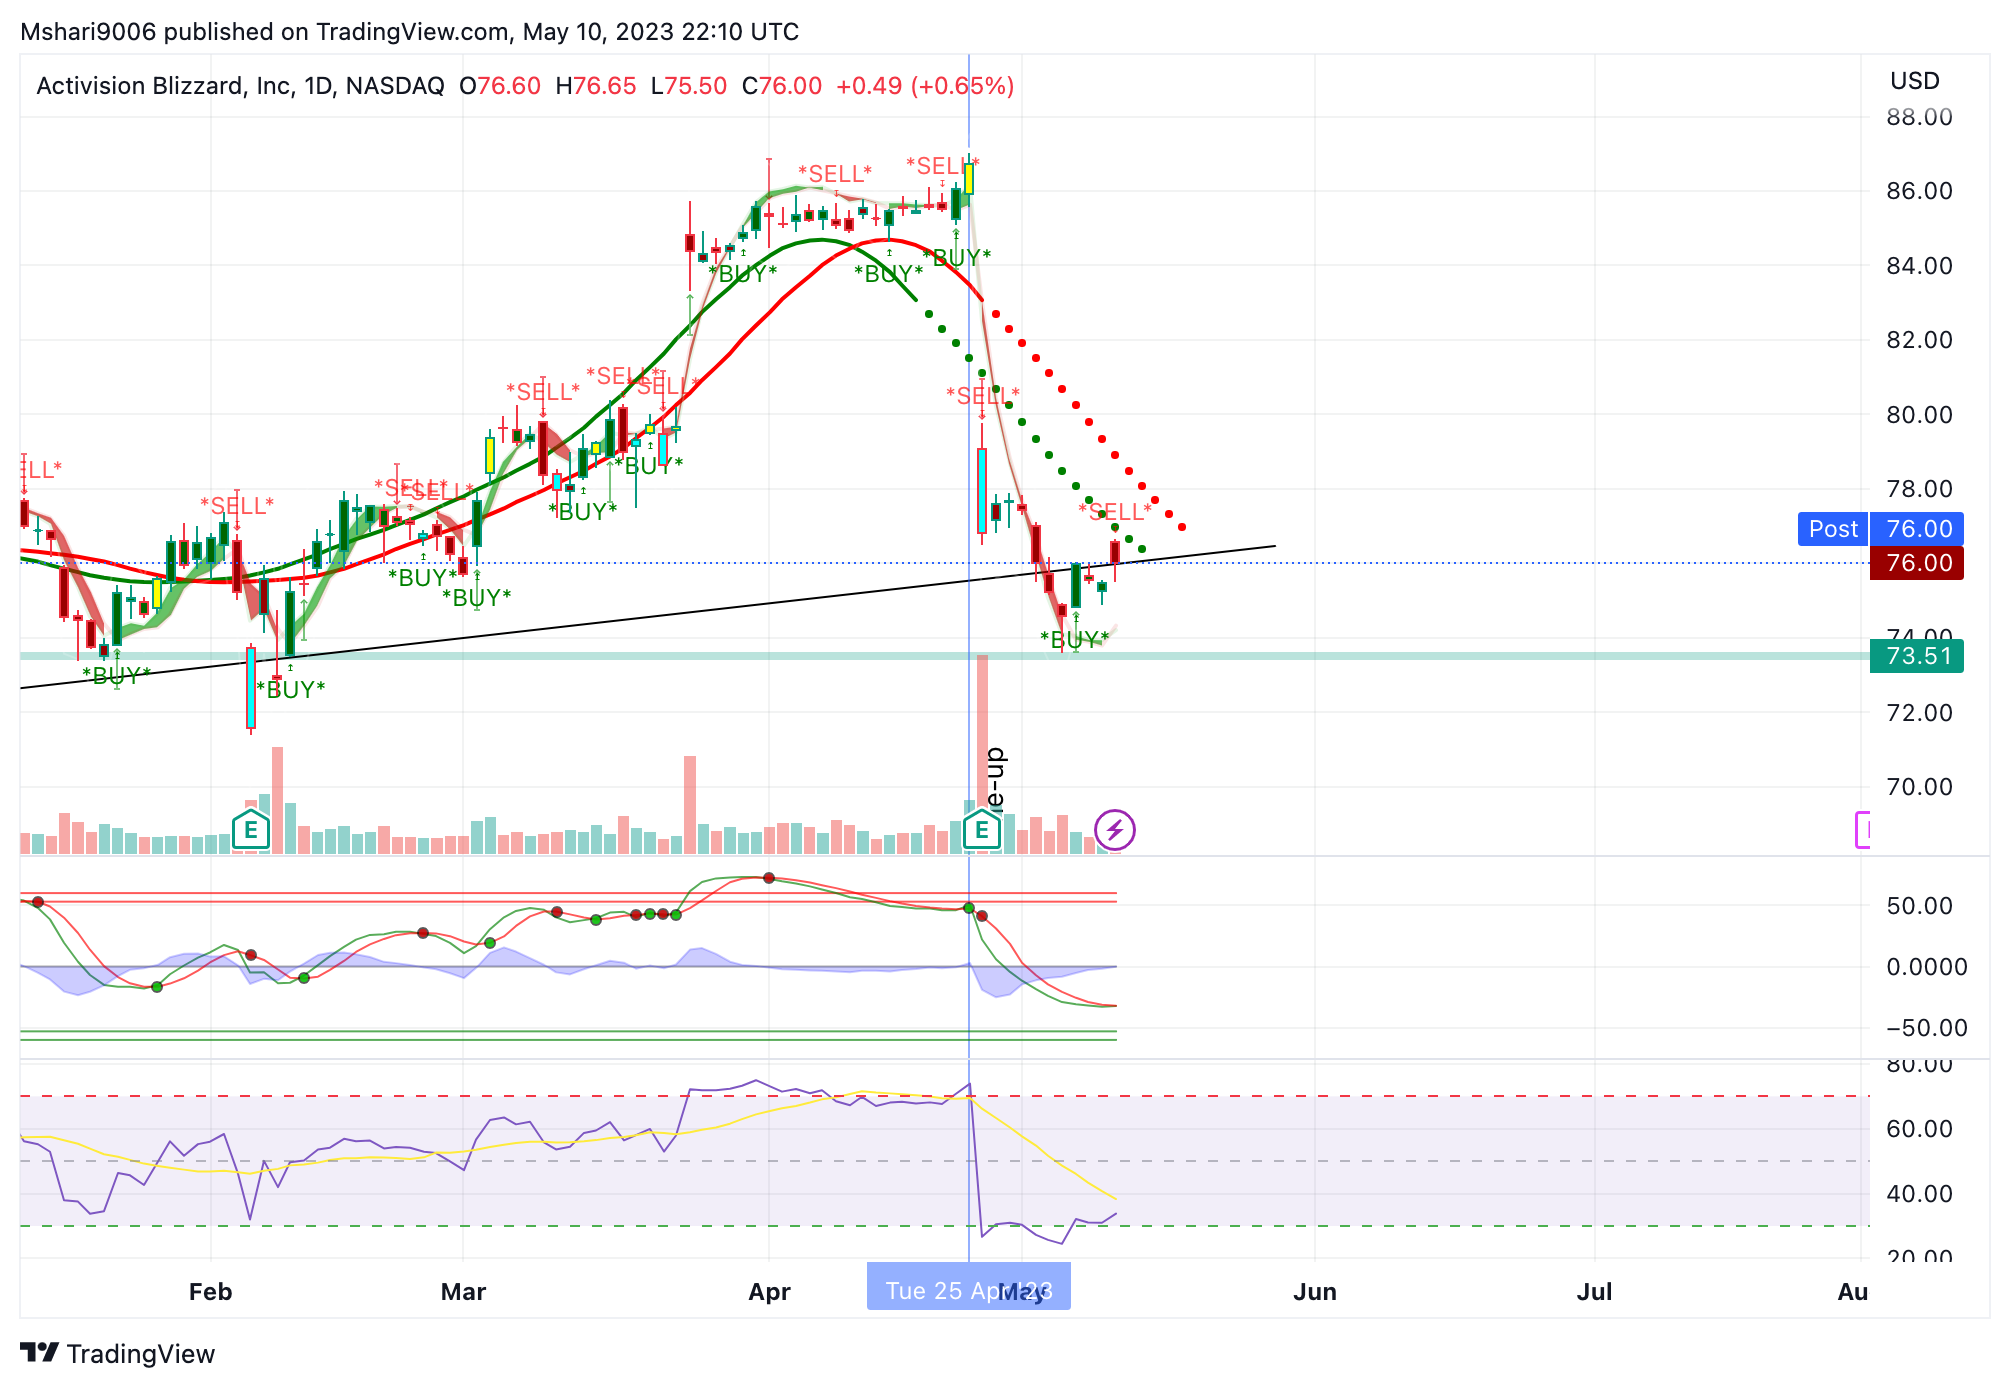Click the 72.00 price scale label
This screenshot has width=2010, height=1388.
click(x=1919, y=713)
